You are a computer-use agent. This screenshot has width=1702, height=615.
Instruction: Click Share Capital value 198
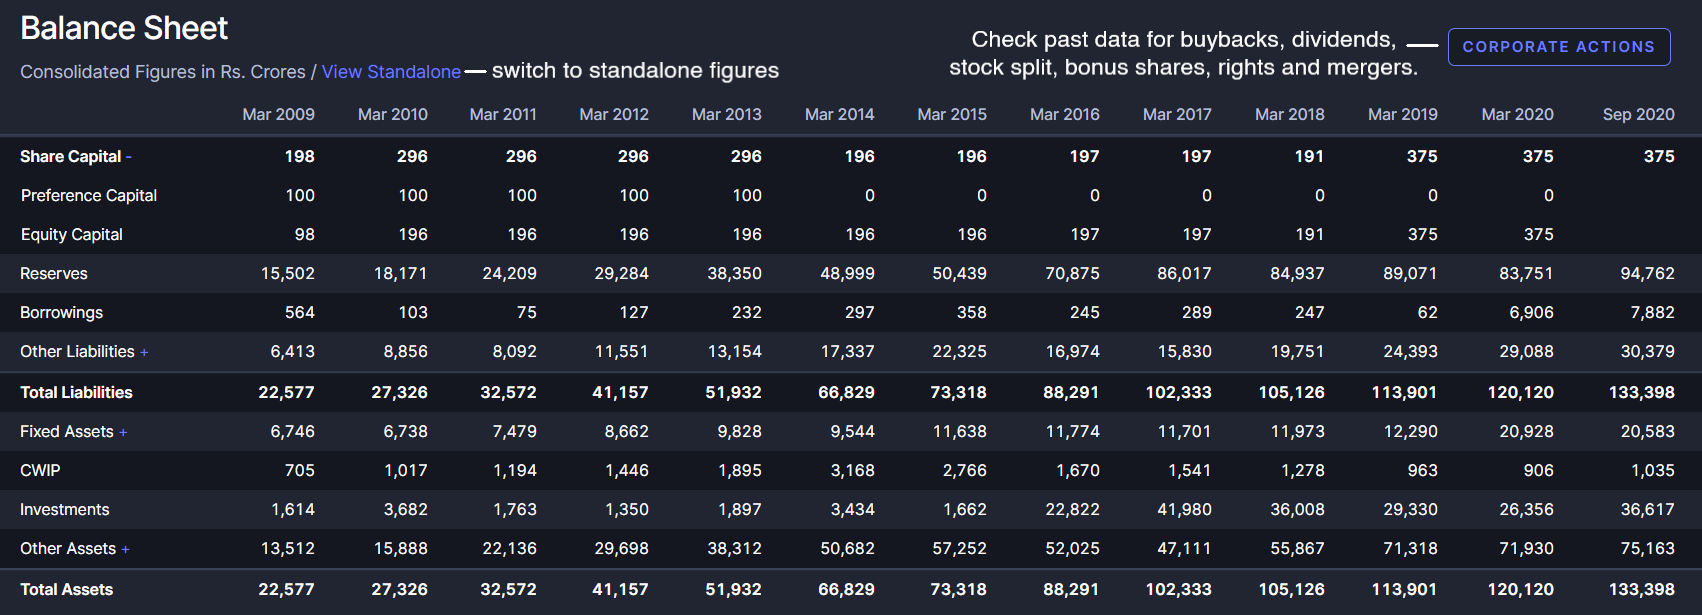click(x=299, y=156)
